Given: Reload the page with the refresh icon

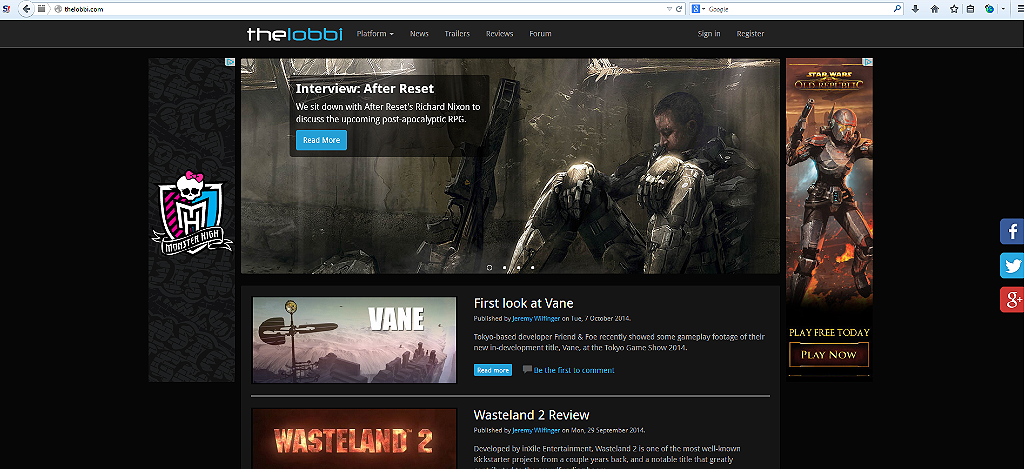Looking at the screenshot, I should click(x=679, y=9).
